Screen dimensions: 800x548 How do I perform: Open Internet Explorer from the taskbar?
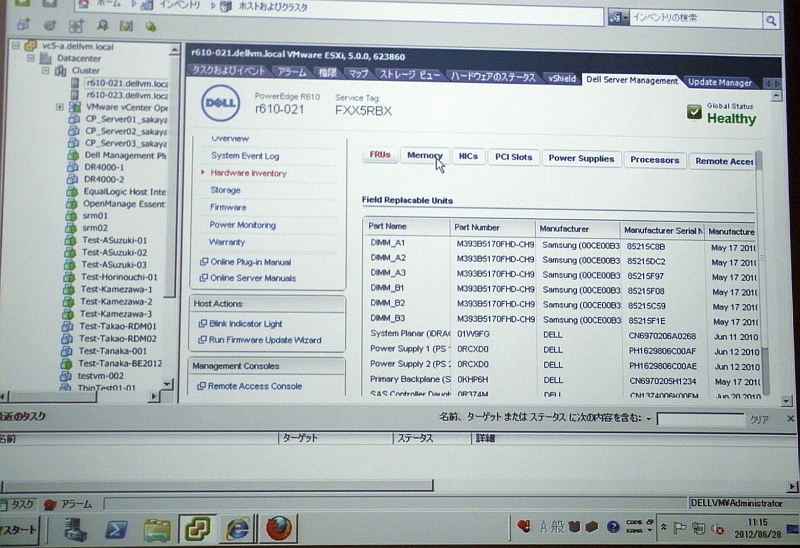(238, 529)
